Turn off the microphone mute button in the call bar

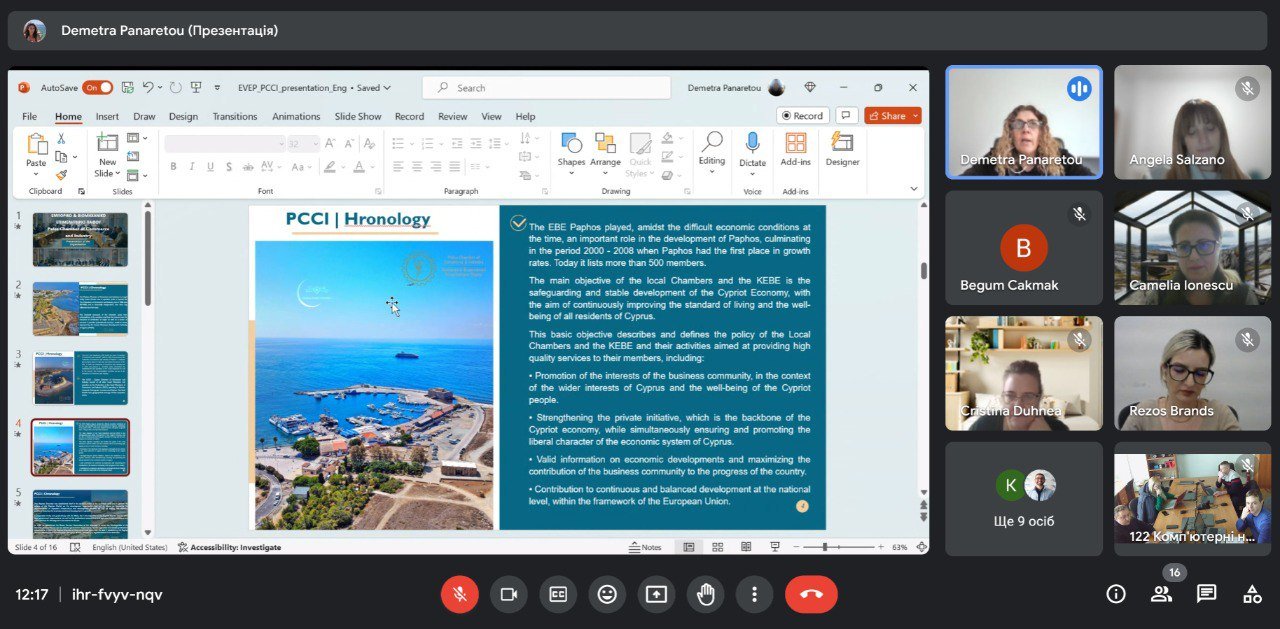(x=460, y=594)
